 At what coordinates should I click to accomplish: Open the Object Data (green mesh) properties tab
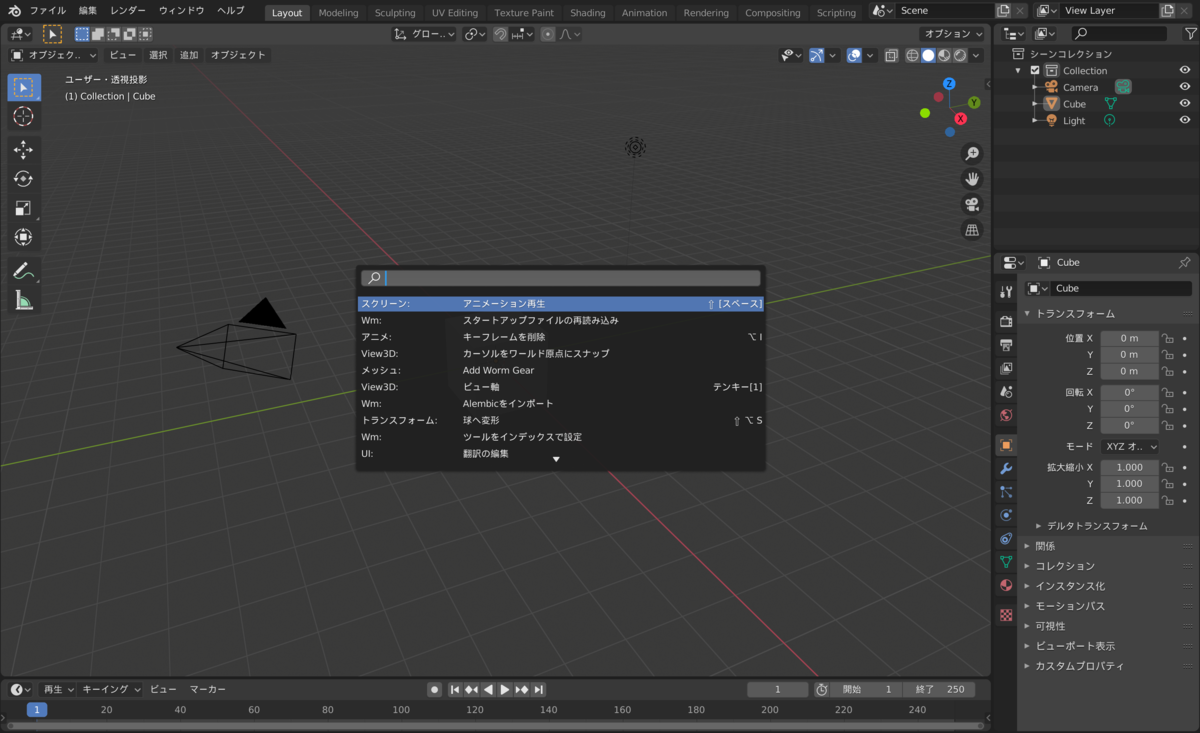point(1006,562)
